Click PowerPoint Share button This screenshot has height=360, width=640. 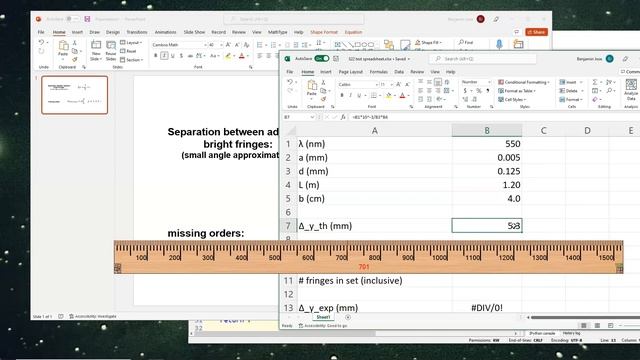click(536, 32)
